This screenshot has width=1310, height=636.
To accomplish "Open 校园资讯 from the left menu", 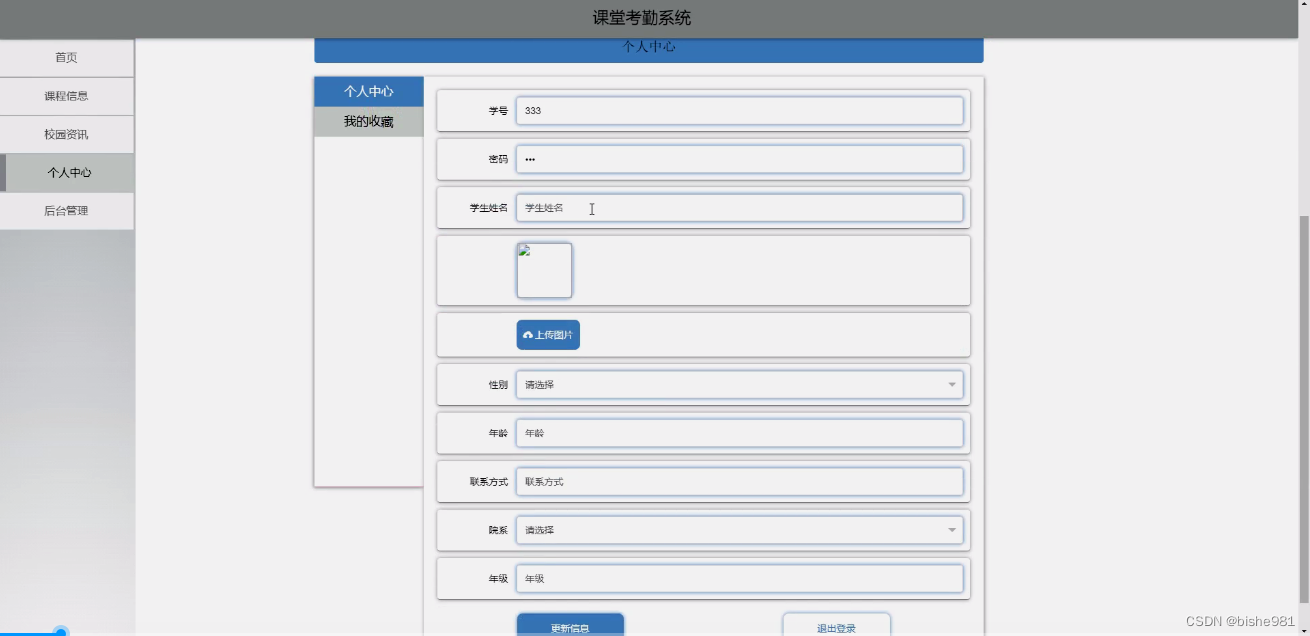I will pos(66,134).
